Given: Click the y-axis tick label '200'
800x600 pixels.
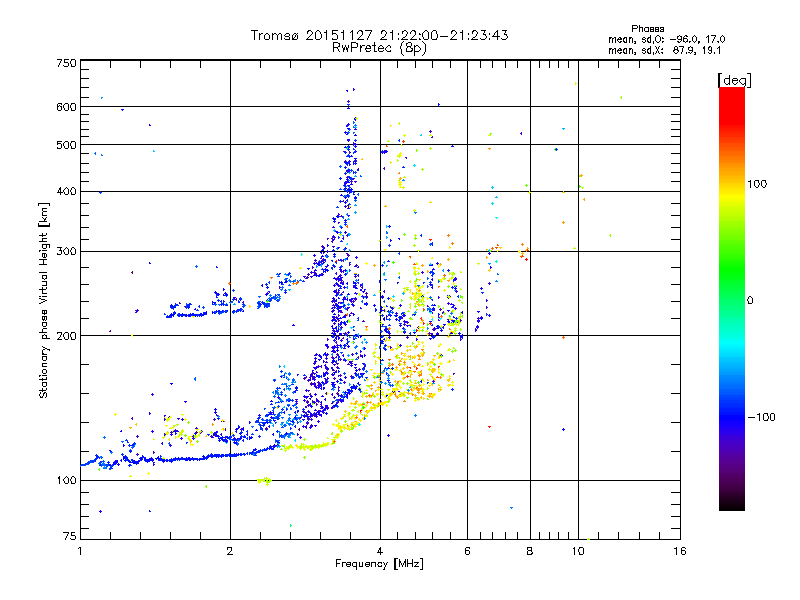Looking at the screenshot, I should click(x=67, y=336).
